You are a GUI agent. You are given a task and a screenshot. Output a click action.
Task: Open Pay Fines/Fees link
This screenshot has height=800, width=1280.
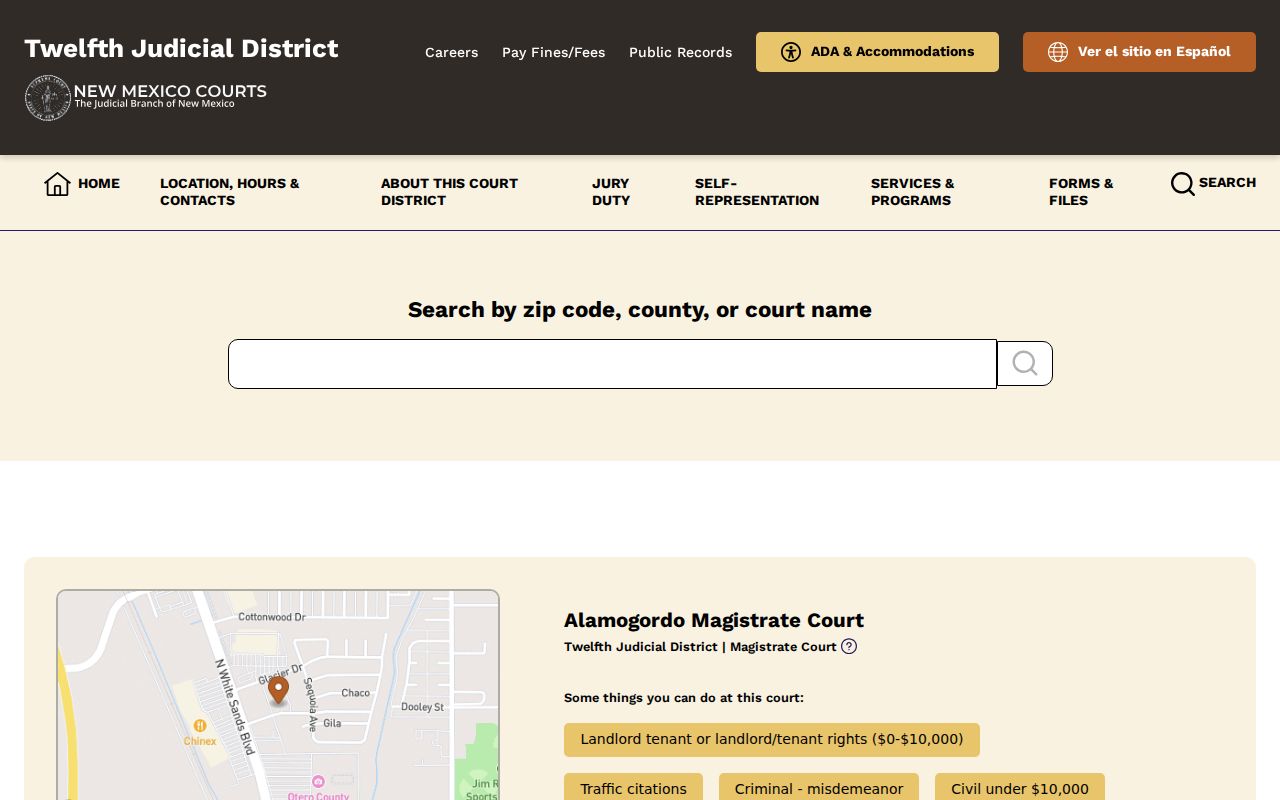(x=554, y=52)
